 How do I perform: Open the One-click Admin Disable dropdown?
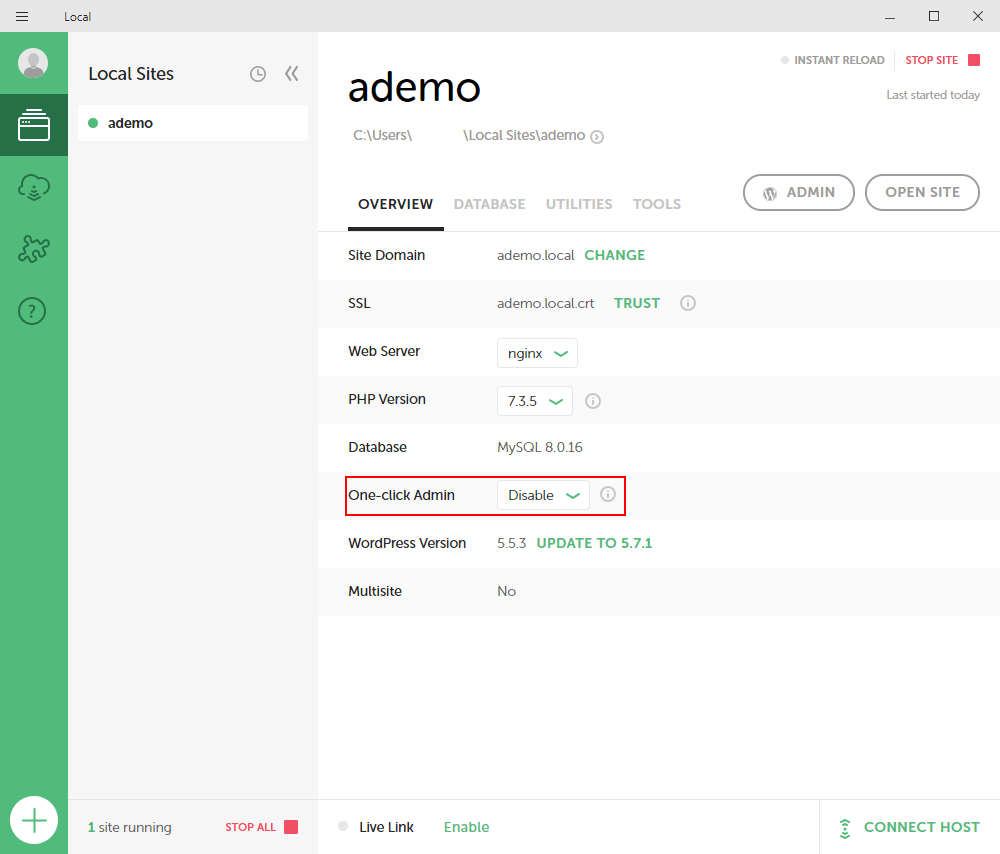[x=543, y=495]
